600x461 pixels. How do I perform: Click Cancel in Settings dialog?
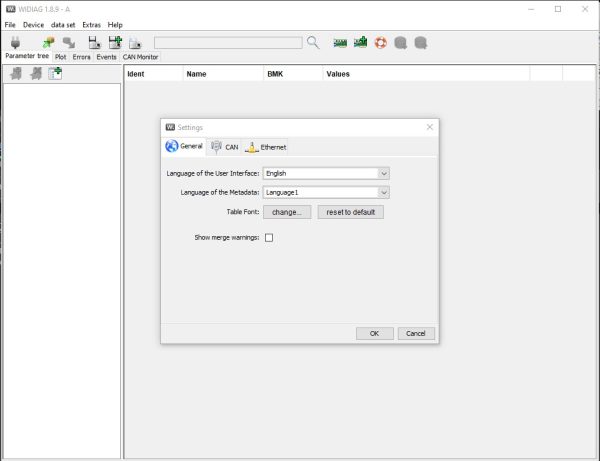[x=416, y=334]
